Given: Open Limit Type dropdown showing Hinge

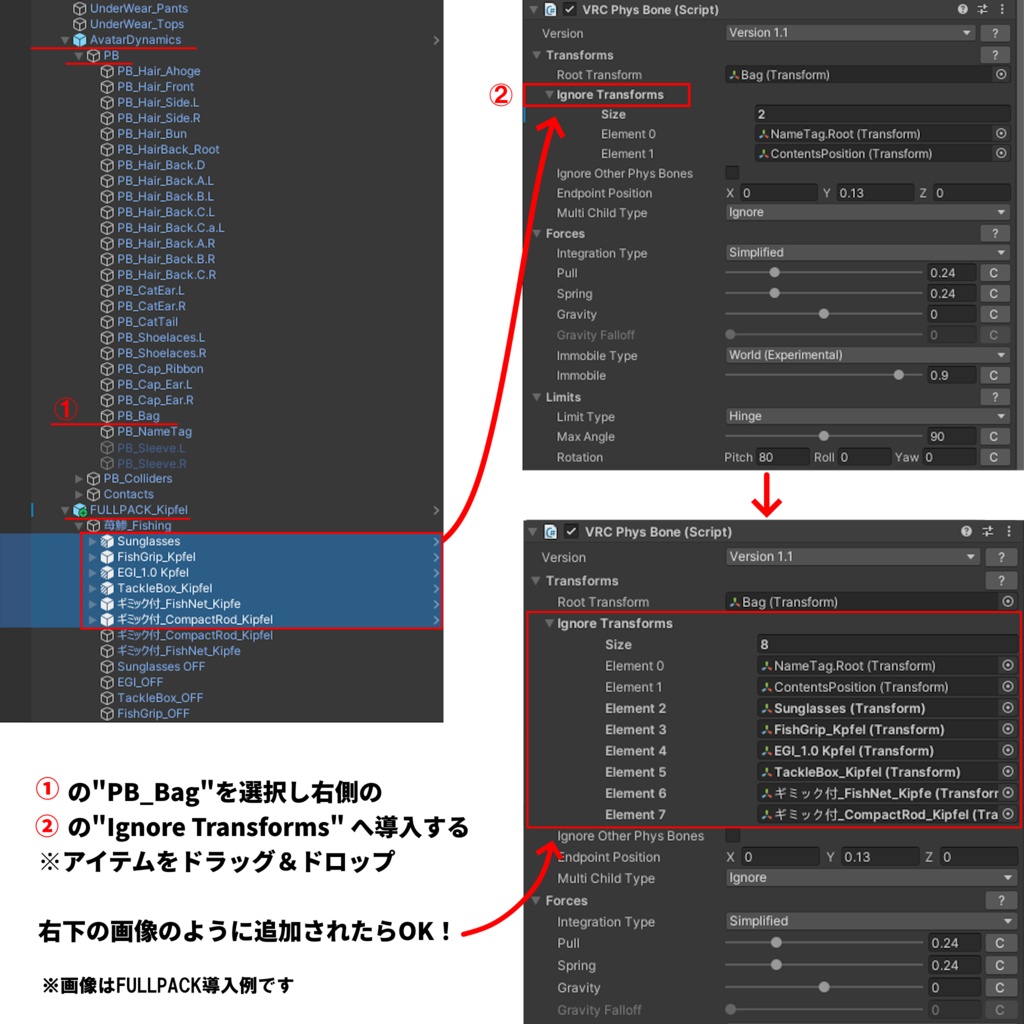Looking at the screenshot, I should click(x=867, y=416).
